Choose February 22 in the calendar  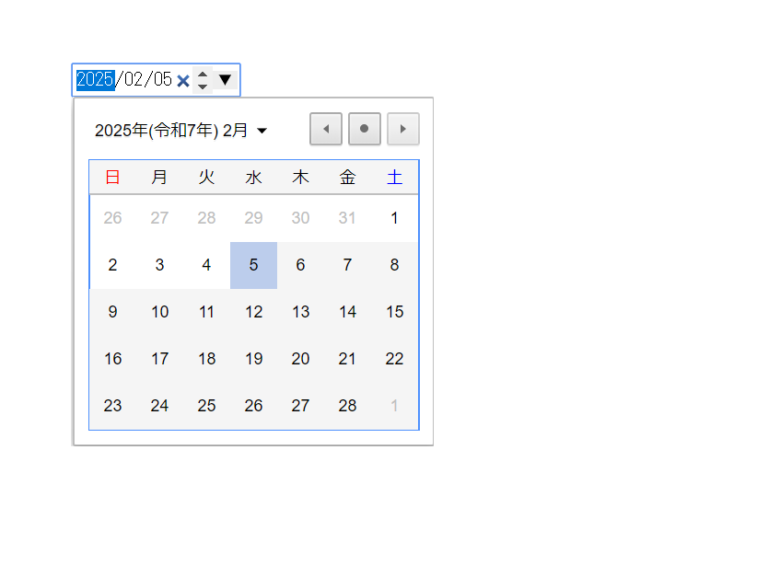[395, 359]
